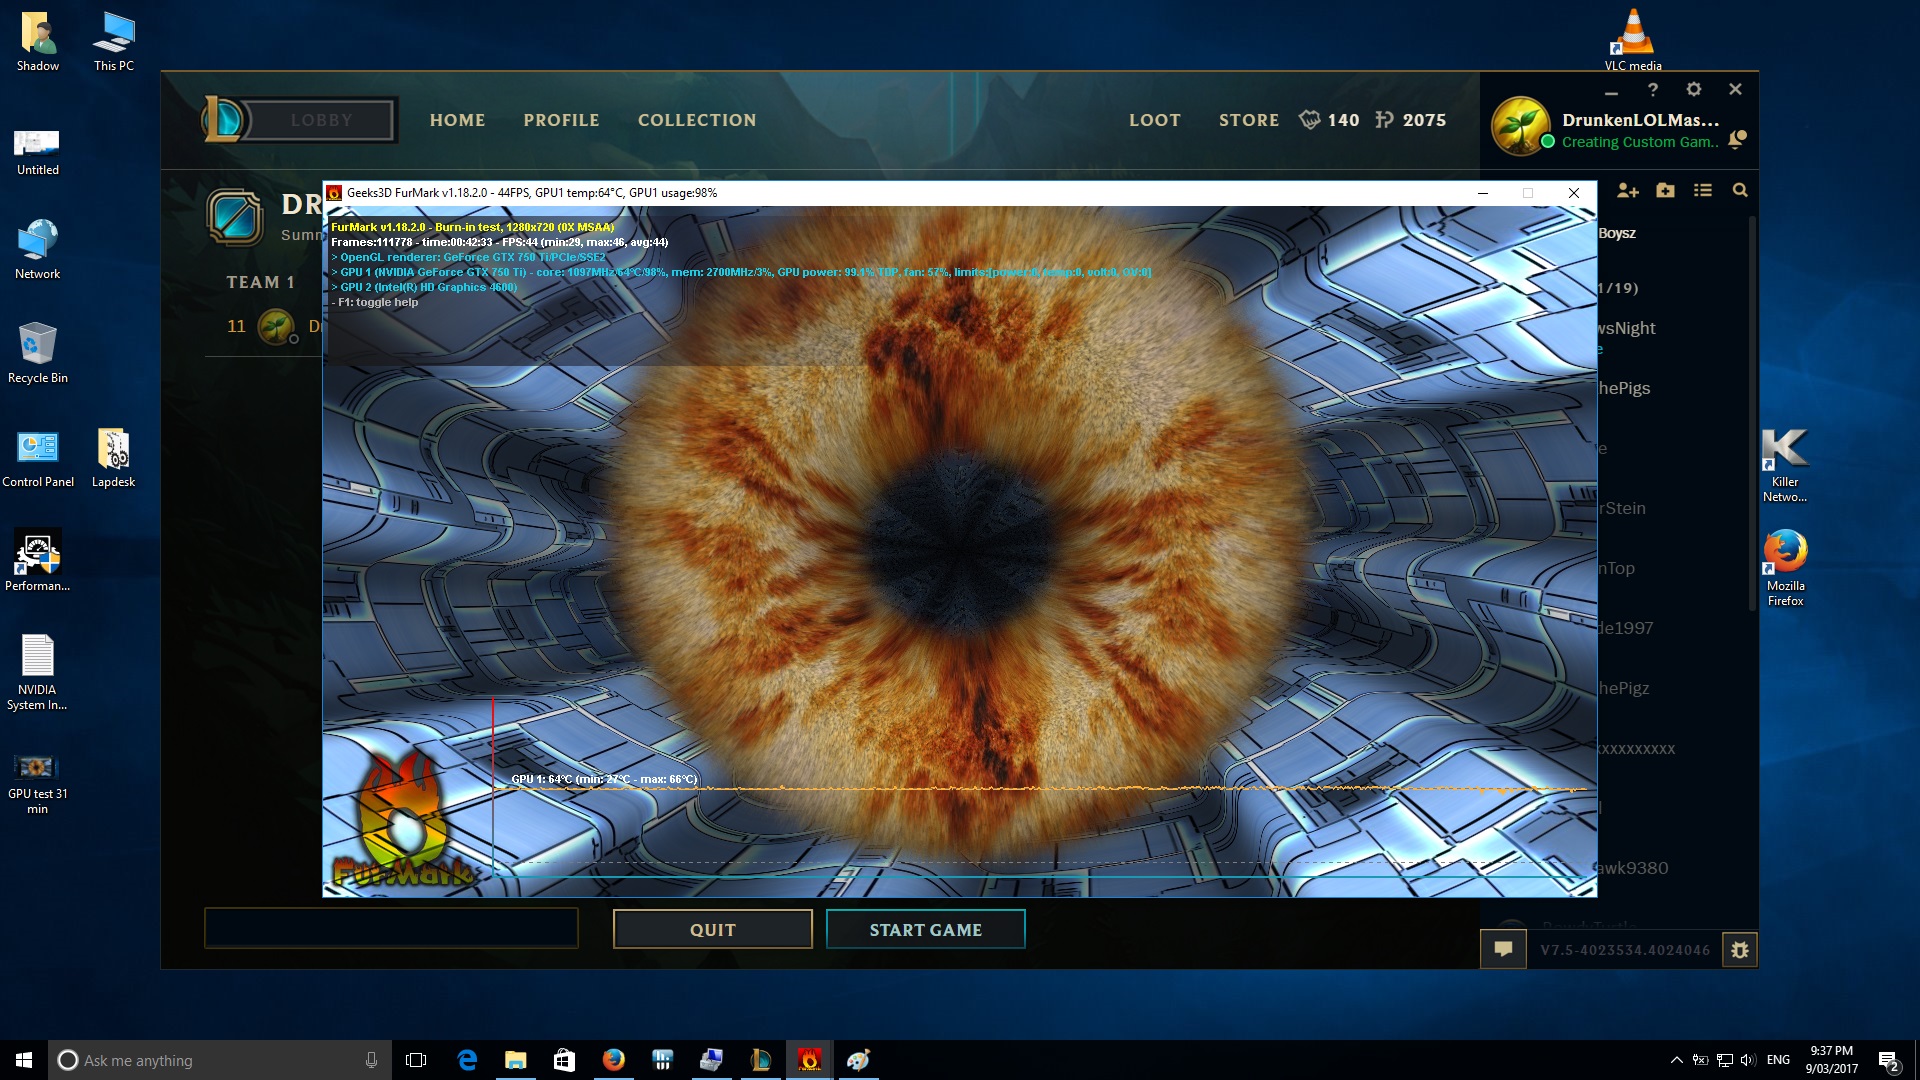Open the GPU test 31 min image file

coord(38,782)
